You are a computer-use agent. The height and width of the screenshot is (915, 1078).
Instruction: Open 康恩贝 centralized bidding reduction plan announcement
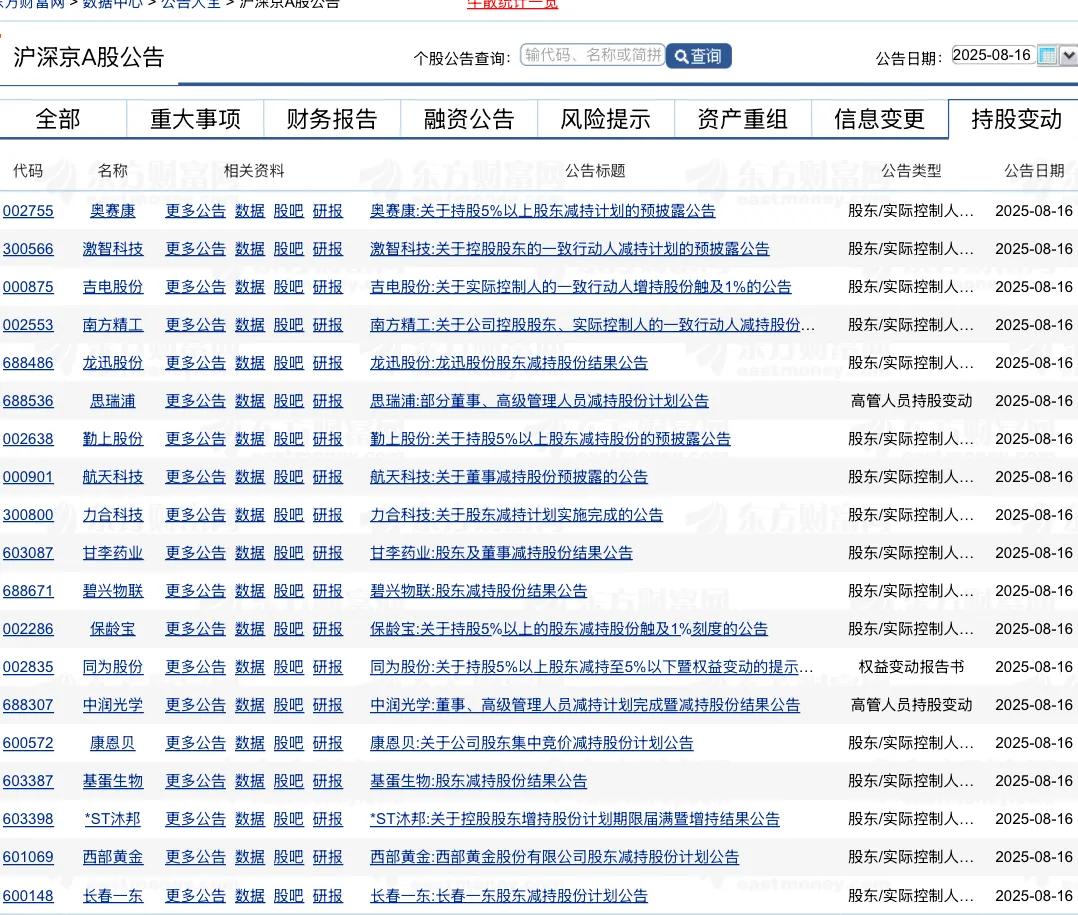pyautogui.click(x=531, y=743)
